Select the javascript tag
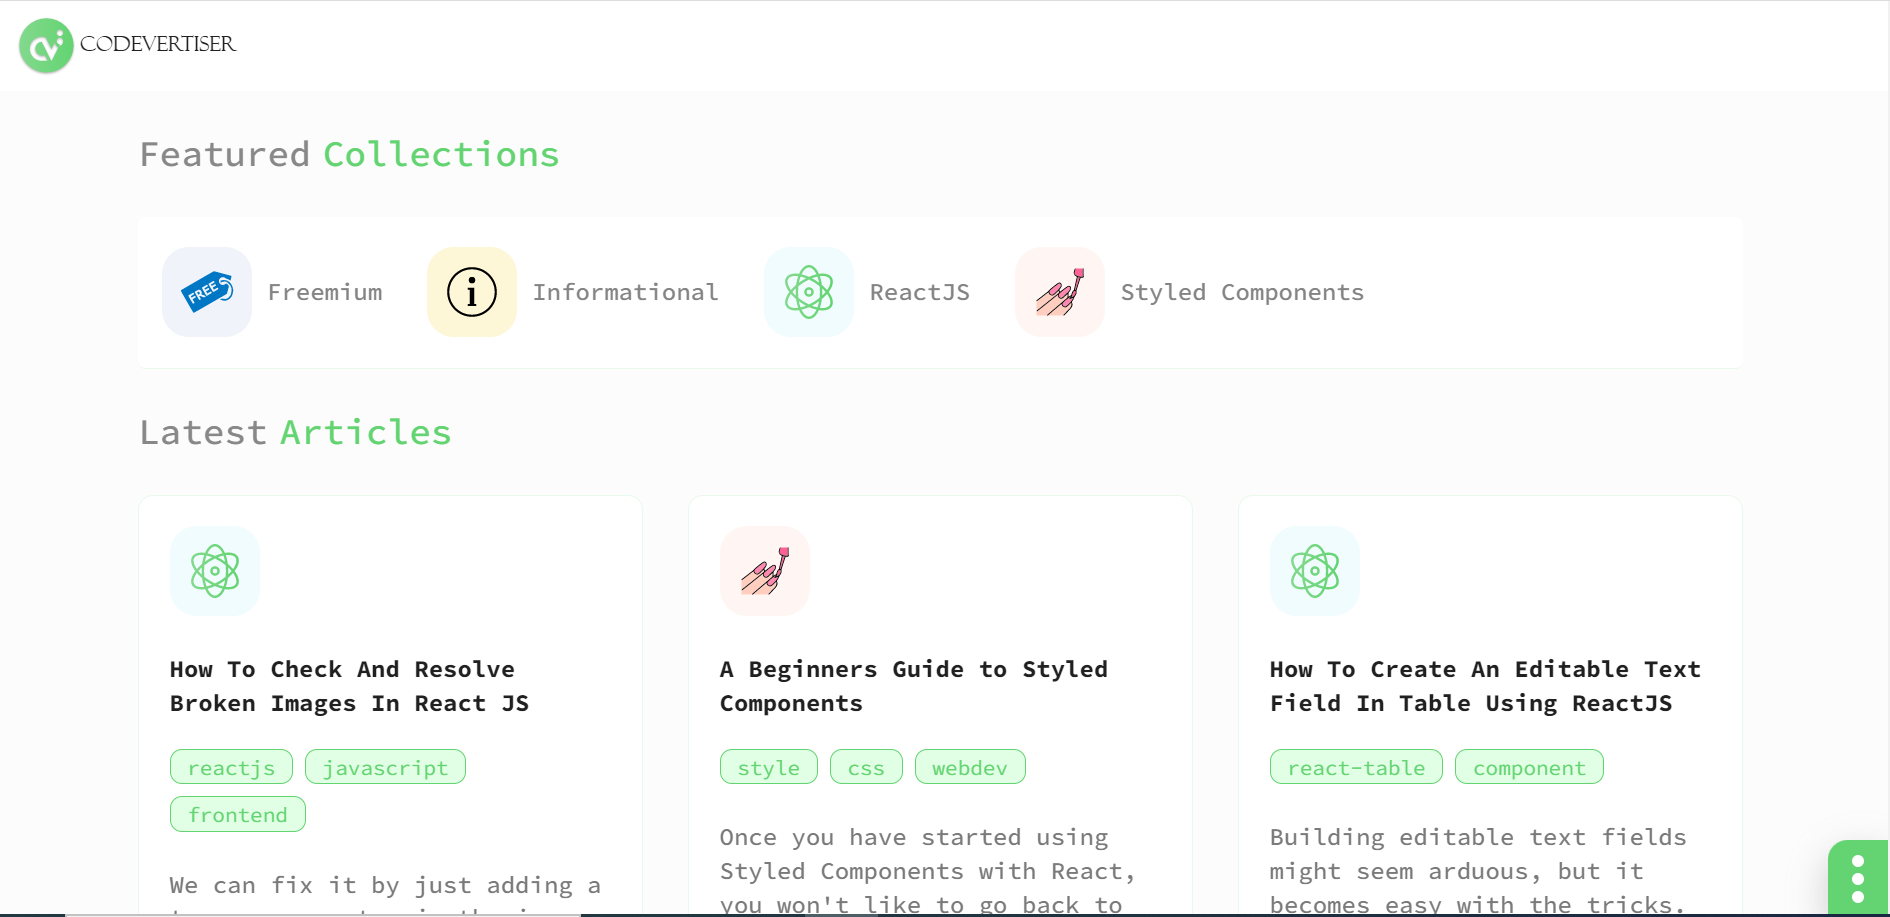This screenshot has height=917, width=1890. click(385, 767)
